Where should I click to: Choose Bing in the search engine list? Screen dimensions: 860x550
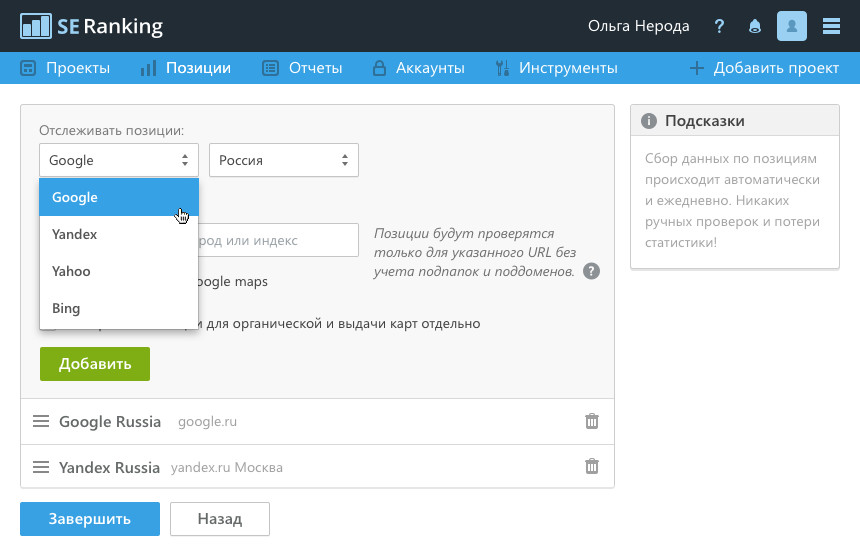119,308
